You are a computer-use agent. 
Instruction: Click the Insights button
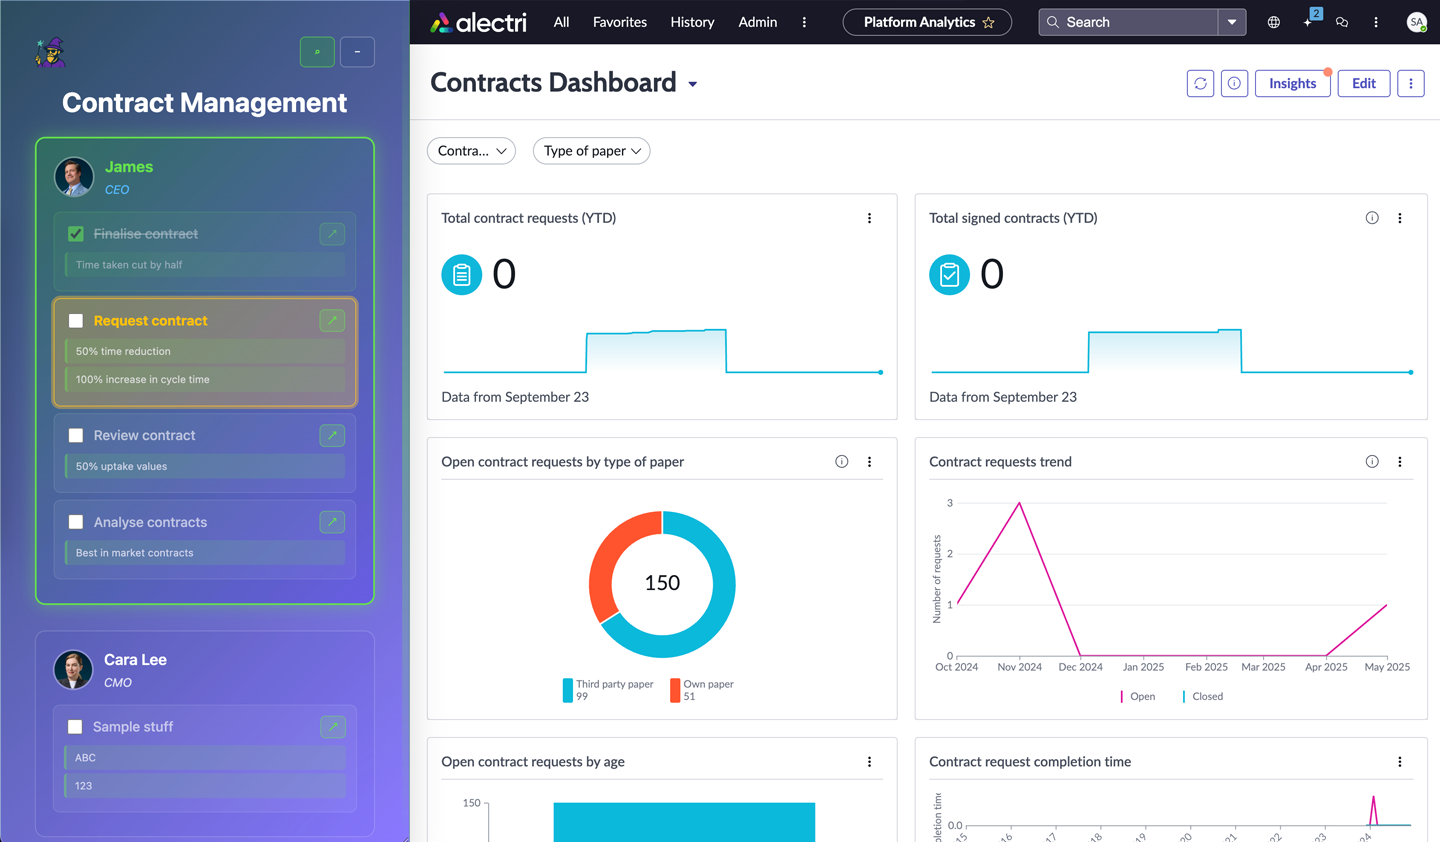click(1292, 84)
